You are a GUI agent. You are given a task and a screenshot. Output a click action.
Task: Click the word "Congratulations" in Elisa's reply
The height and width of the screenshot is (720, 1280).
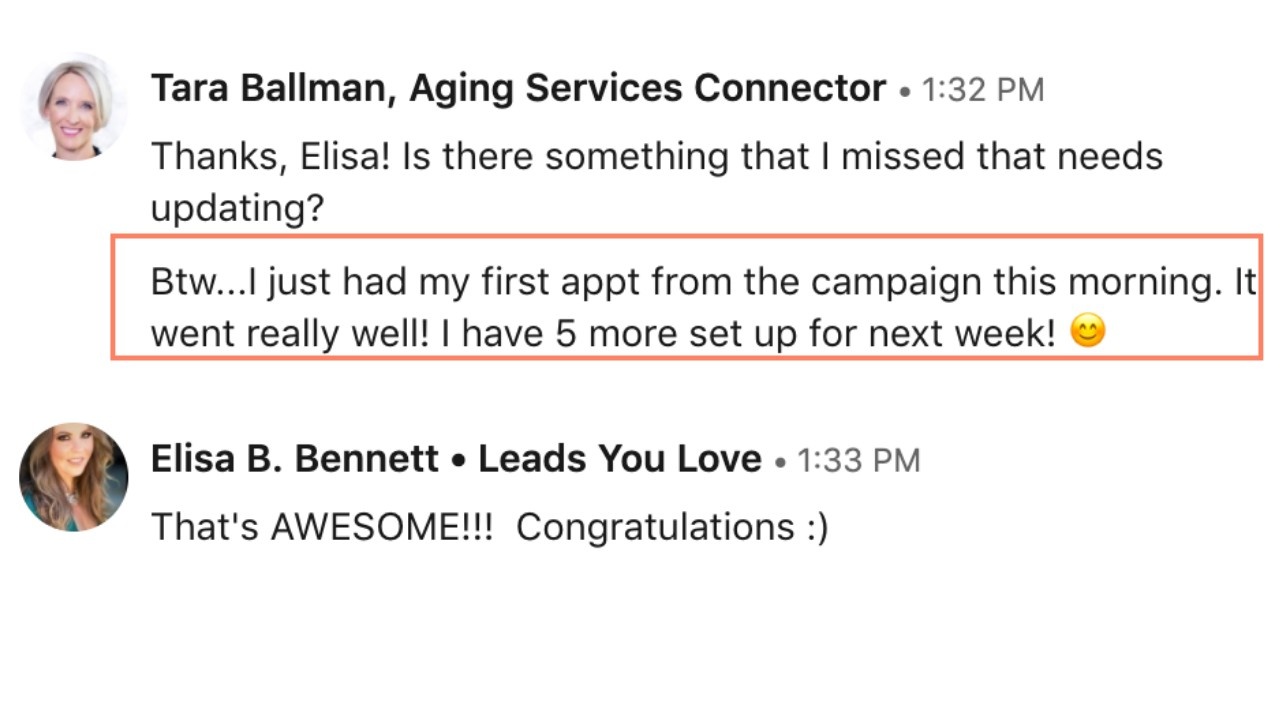pos(654,527)
